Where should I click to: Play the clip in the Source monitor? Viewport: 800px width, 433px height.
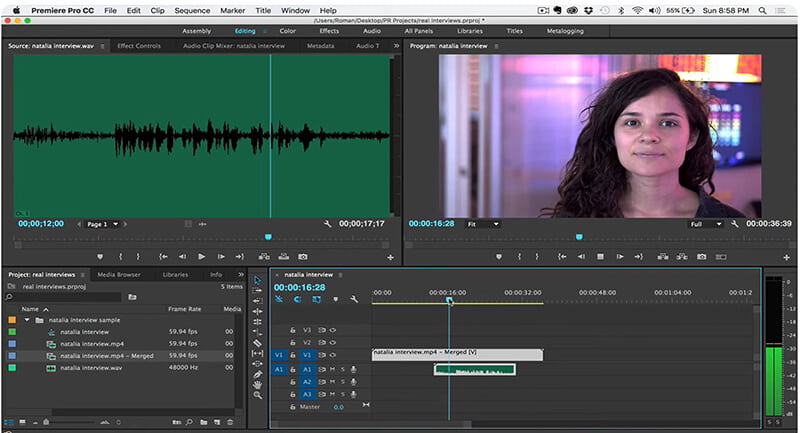click(202, 257)
